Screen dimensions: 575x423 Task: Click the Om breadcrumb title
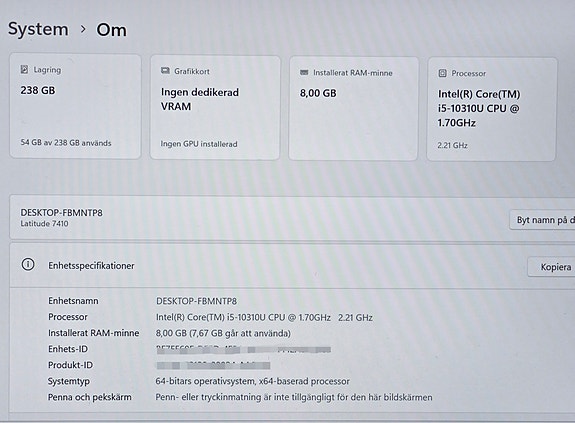tap(111, 30)
